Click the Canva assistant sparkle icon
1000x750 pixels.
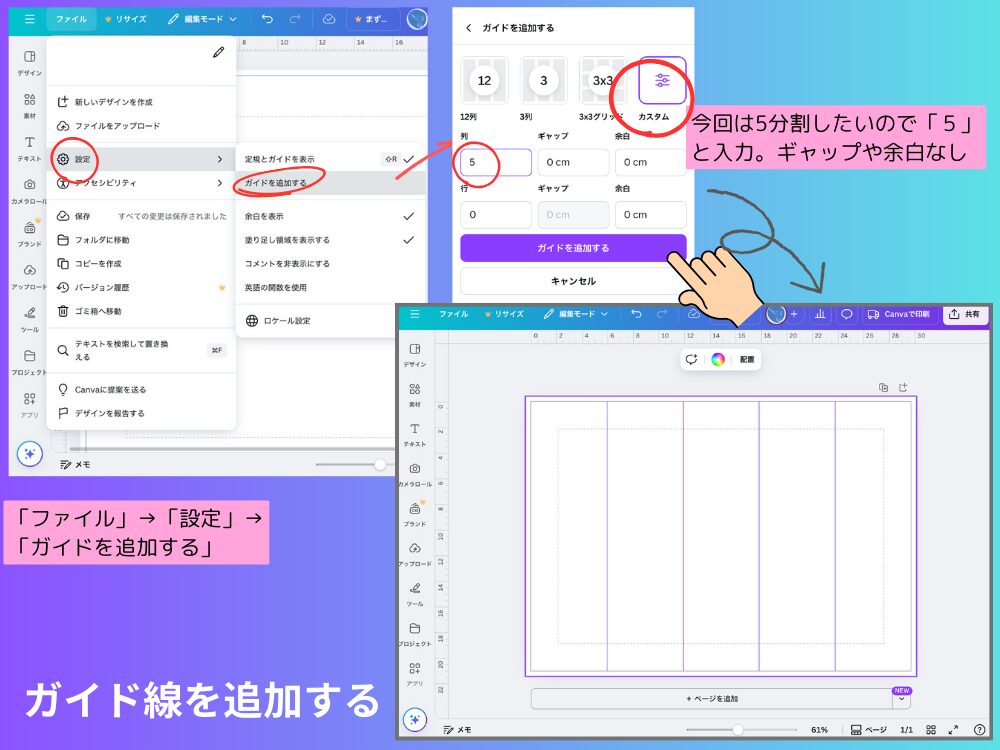pos(30,455)
